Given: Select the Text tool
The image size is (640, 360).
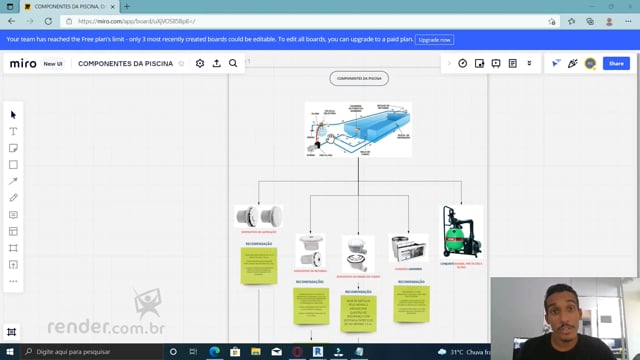Looking at the screenshot, I should point(13,131).
